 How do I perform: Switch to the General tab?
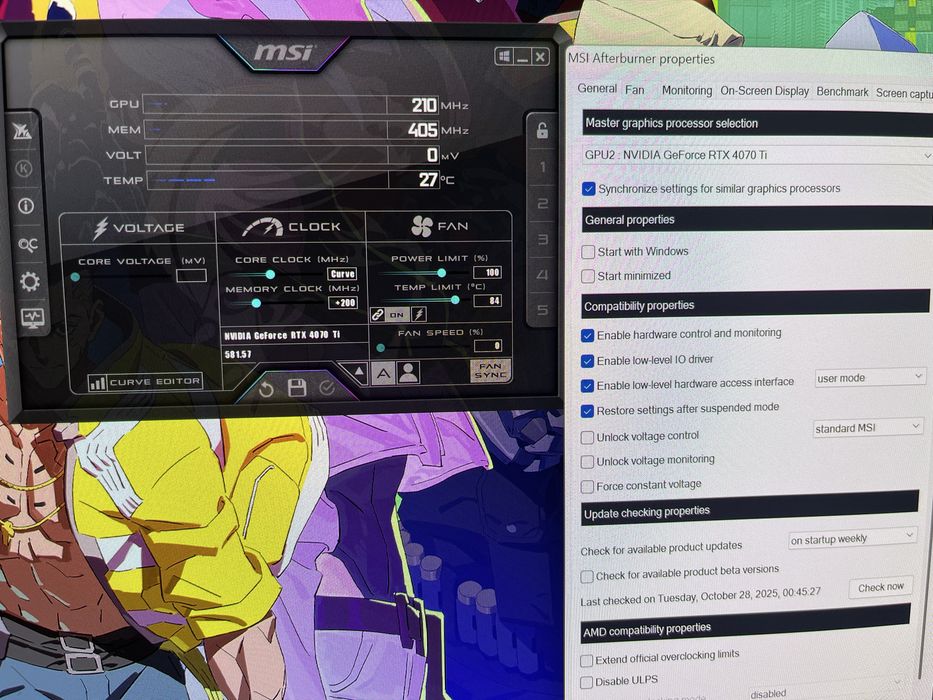[597, 89]
